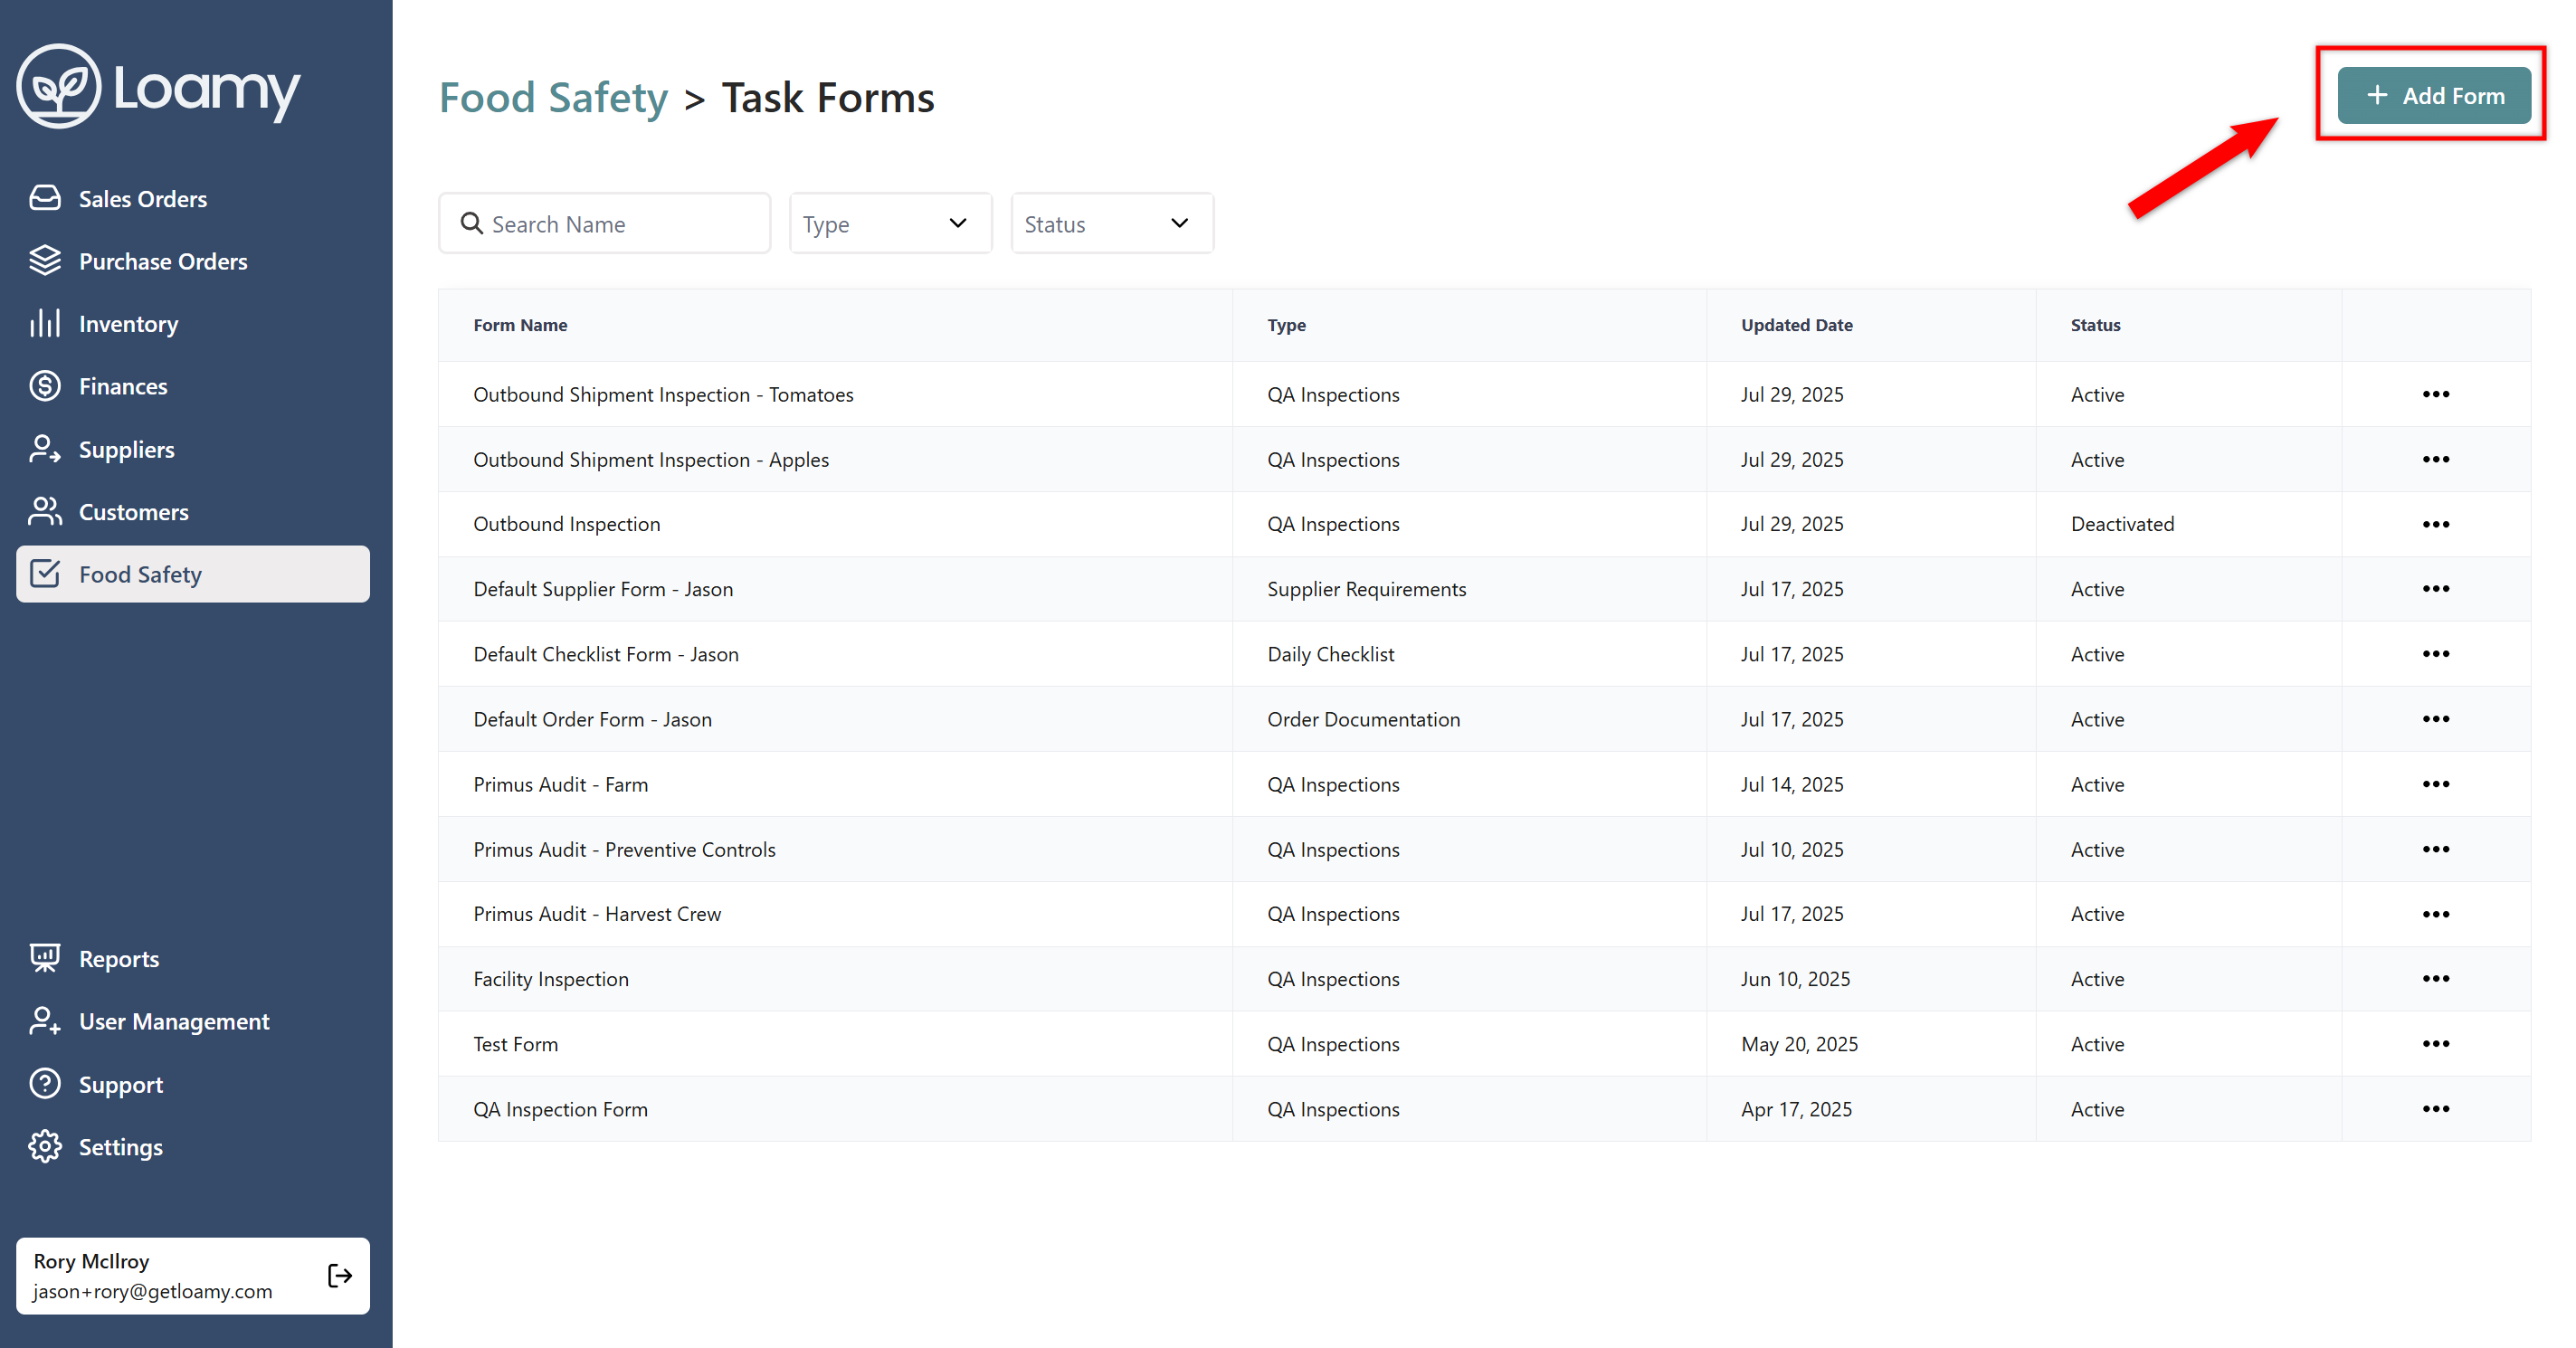Go to Purchase Orders section
Screen dimensions: 2576x1348
coord(193,260)
